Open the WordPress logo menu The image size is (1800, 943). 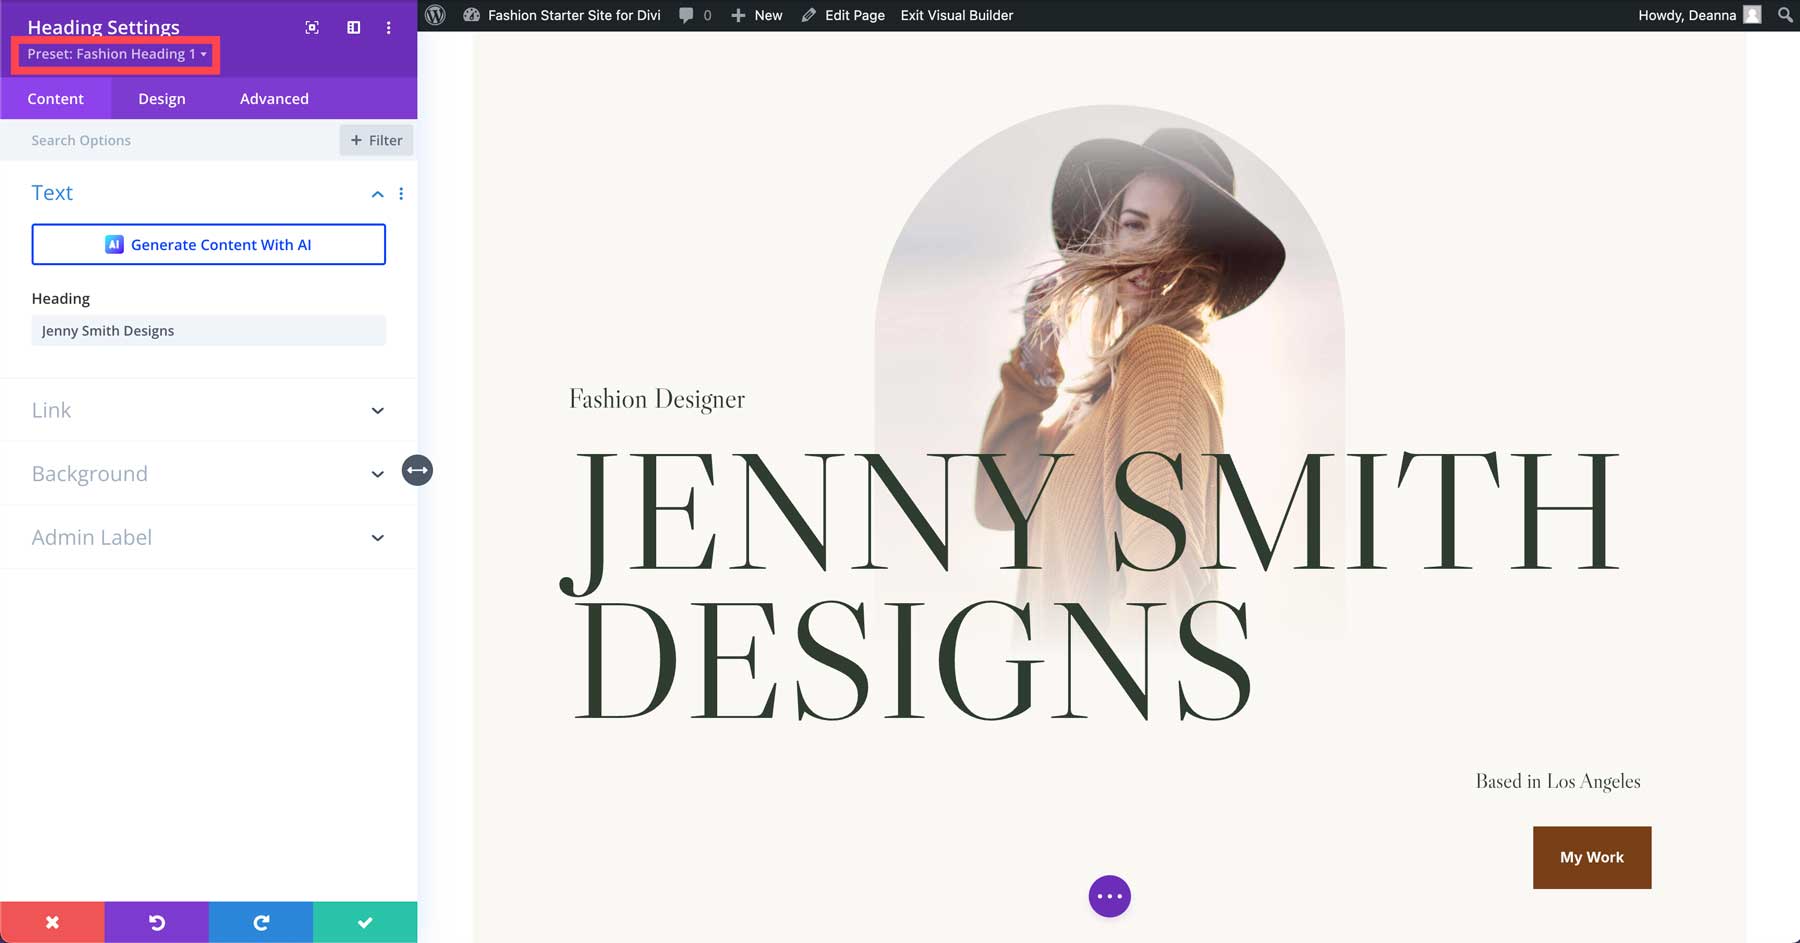pyautogui.click(x=434, y=15)
